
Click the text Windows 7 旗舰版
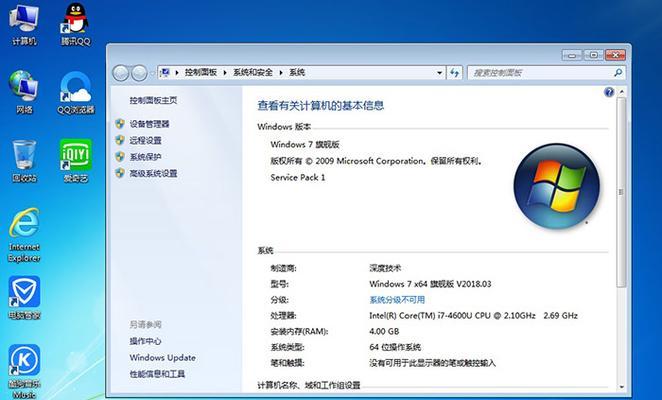[305, 144]
